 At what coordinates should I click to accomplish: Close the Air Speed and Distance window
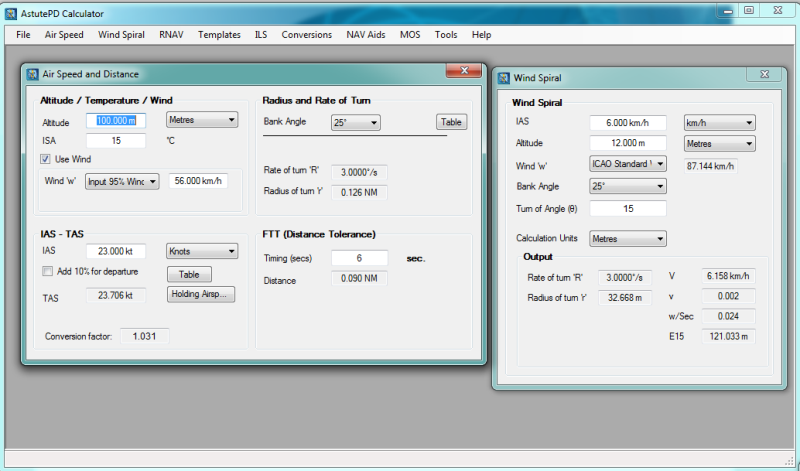pyautogui.click(x=464, y=70)
